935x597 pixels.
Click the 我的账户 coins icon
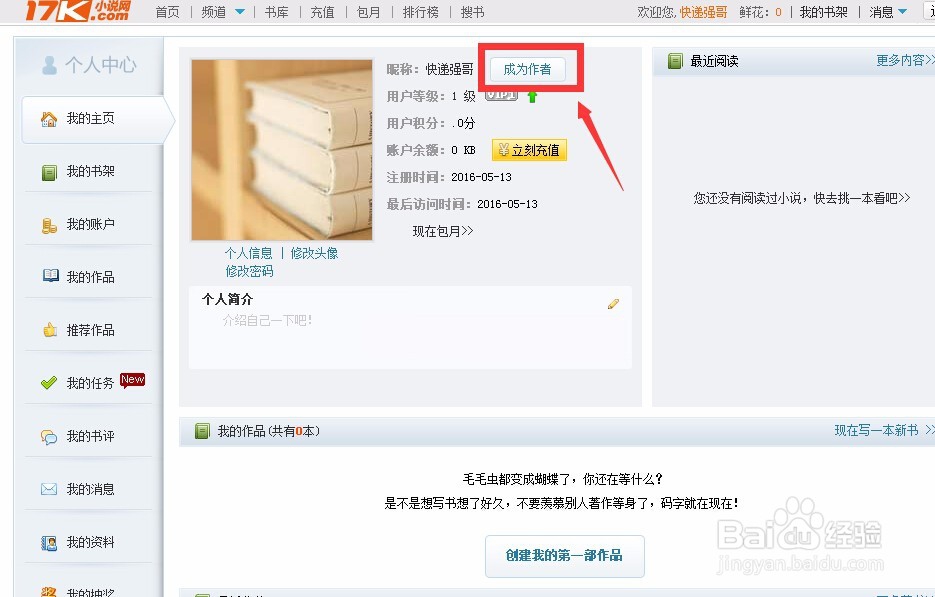(49, 225)
